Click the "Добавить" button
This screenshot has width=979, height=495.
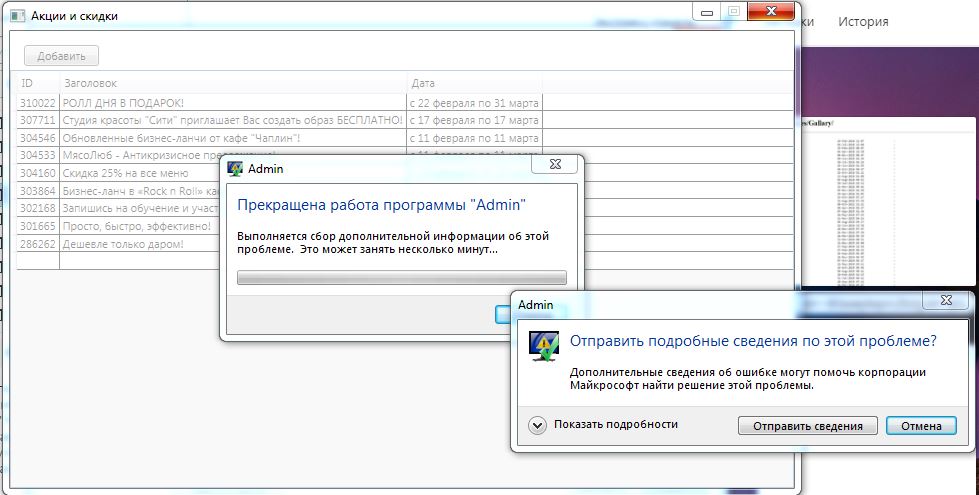coord(61,56)
